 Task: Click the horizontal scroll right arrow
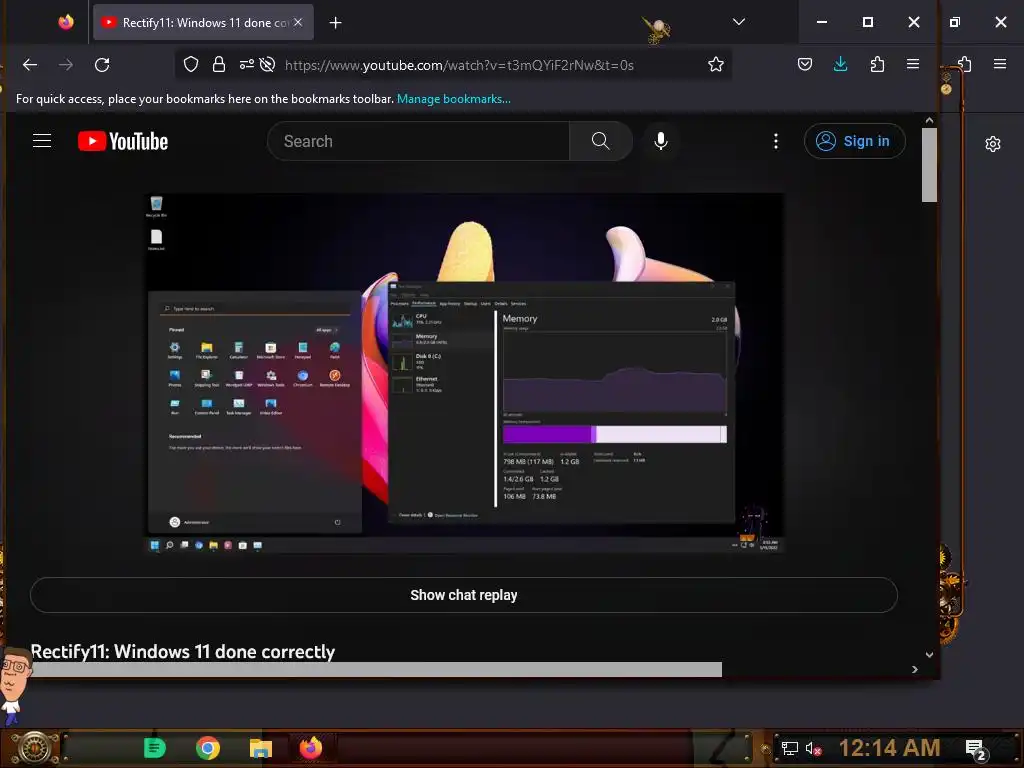[x=914, y=669]
